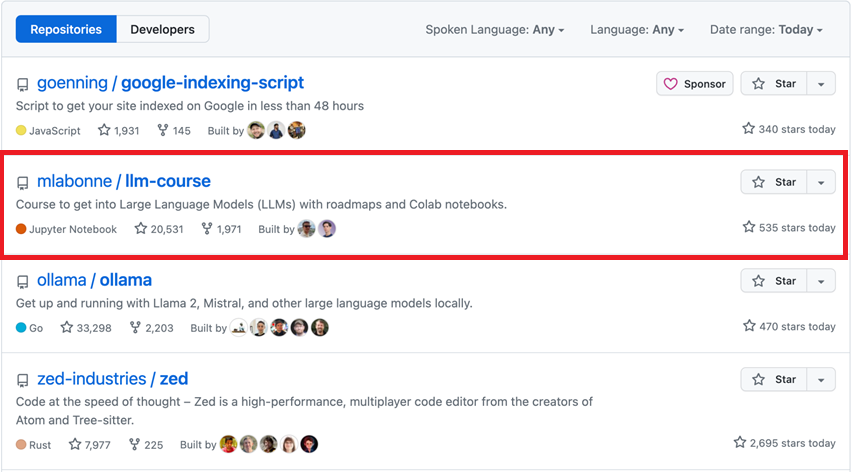View 1,971 forks of llm-course
The width and height of the screenshot is (855, 472).
point(221,229)
